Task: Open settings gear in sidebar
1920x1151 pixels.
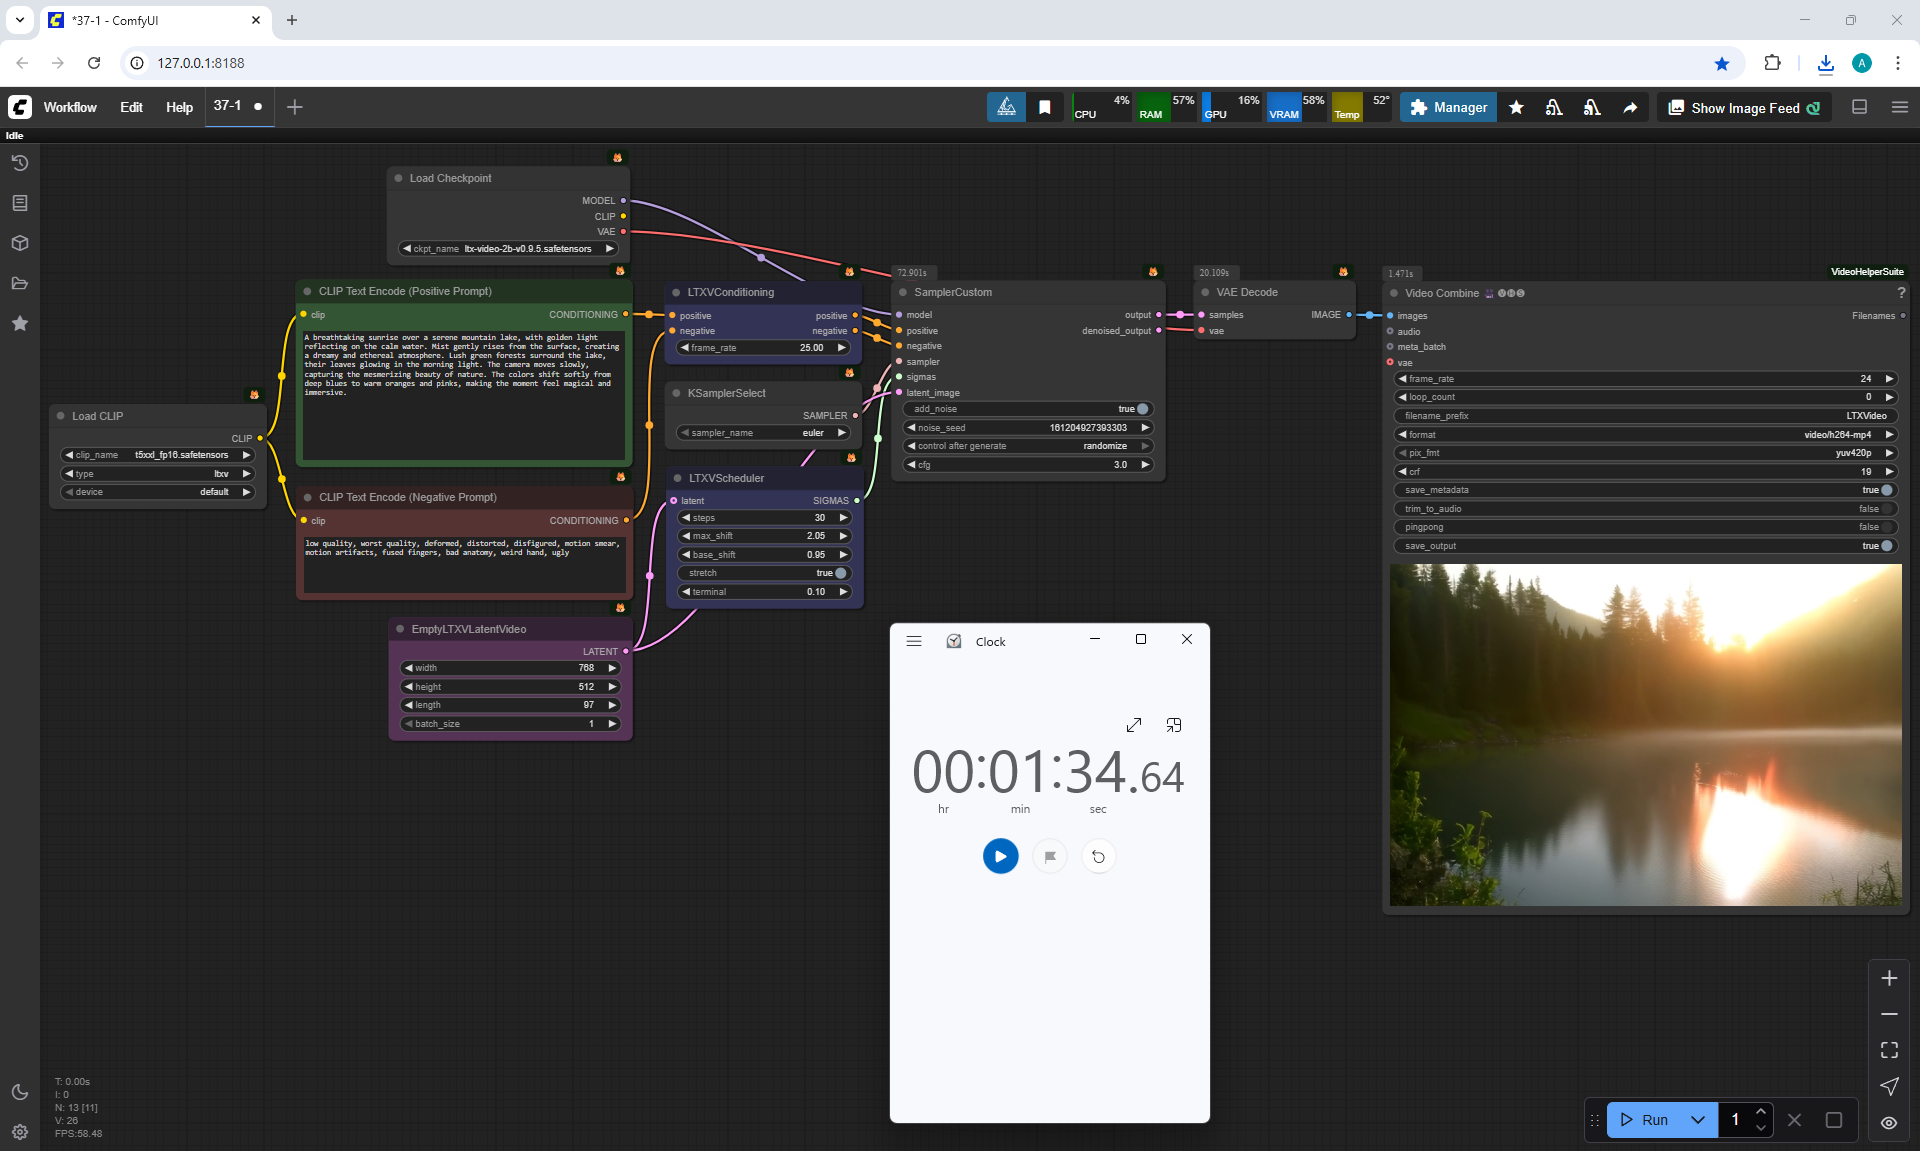Action: 20,1132
